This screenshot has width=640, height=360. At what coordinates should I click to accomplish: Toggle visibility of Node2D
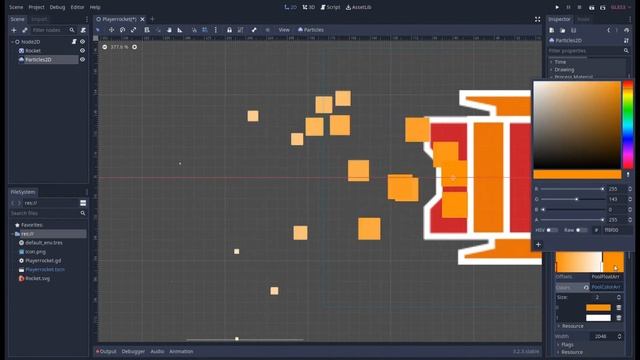(x=82, y=42)
